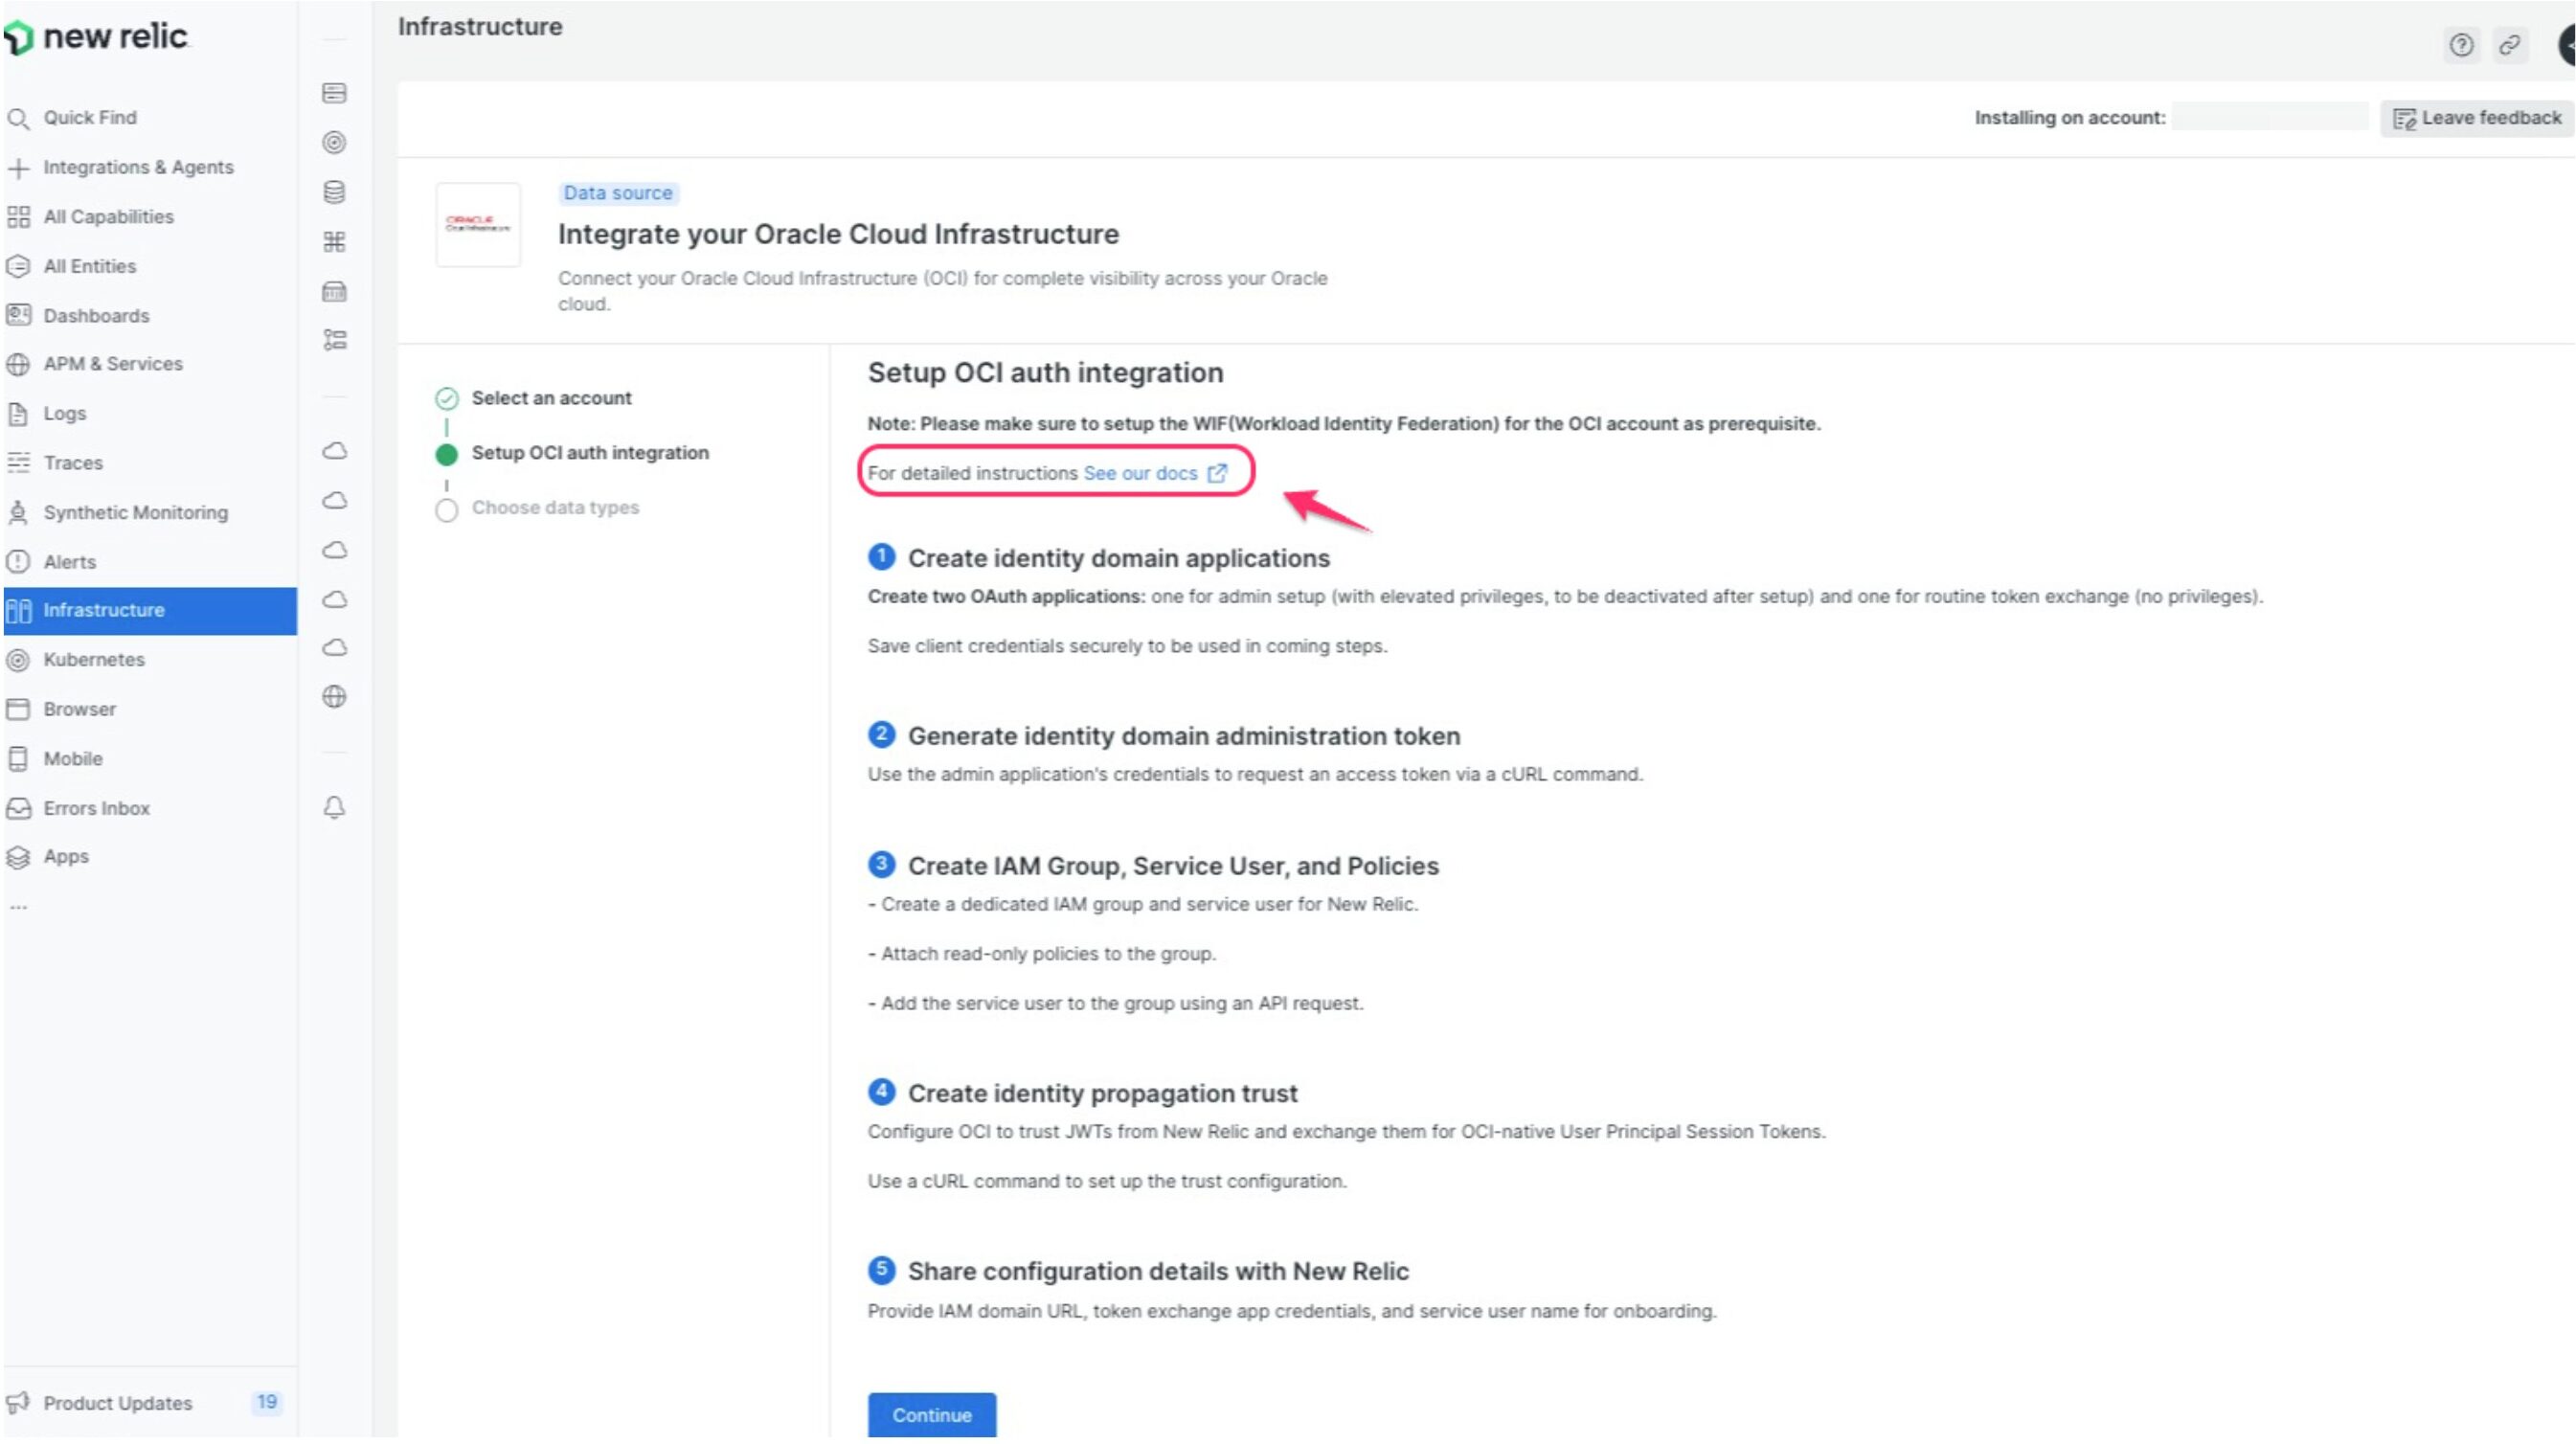Select the 'Setup OCI auth integration' step
The width and height of the screenshot is (2576, 1444).
(590, 453)
